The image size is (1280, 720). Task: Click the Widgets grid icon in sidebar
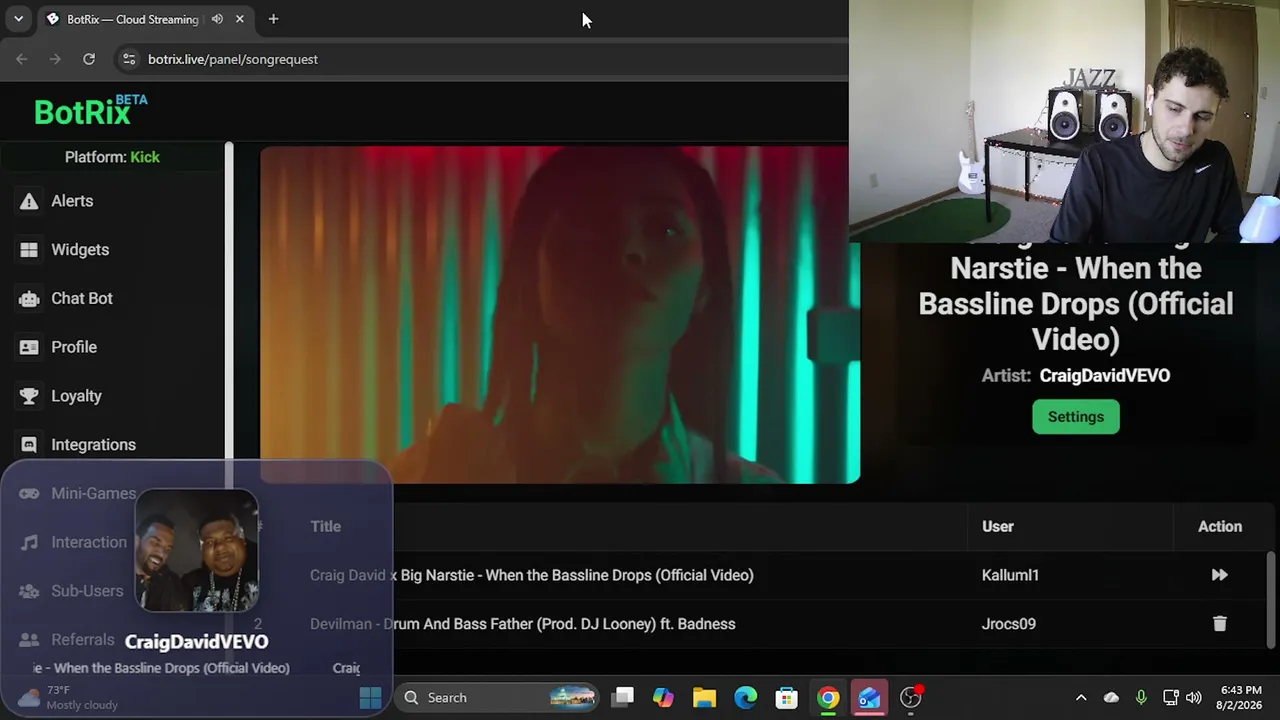(29, 250)
